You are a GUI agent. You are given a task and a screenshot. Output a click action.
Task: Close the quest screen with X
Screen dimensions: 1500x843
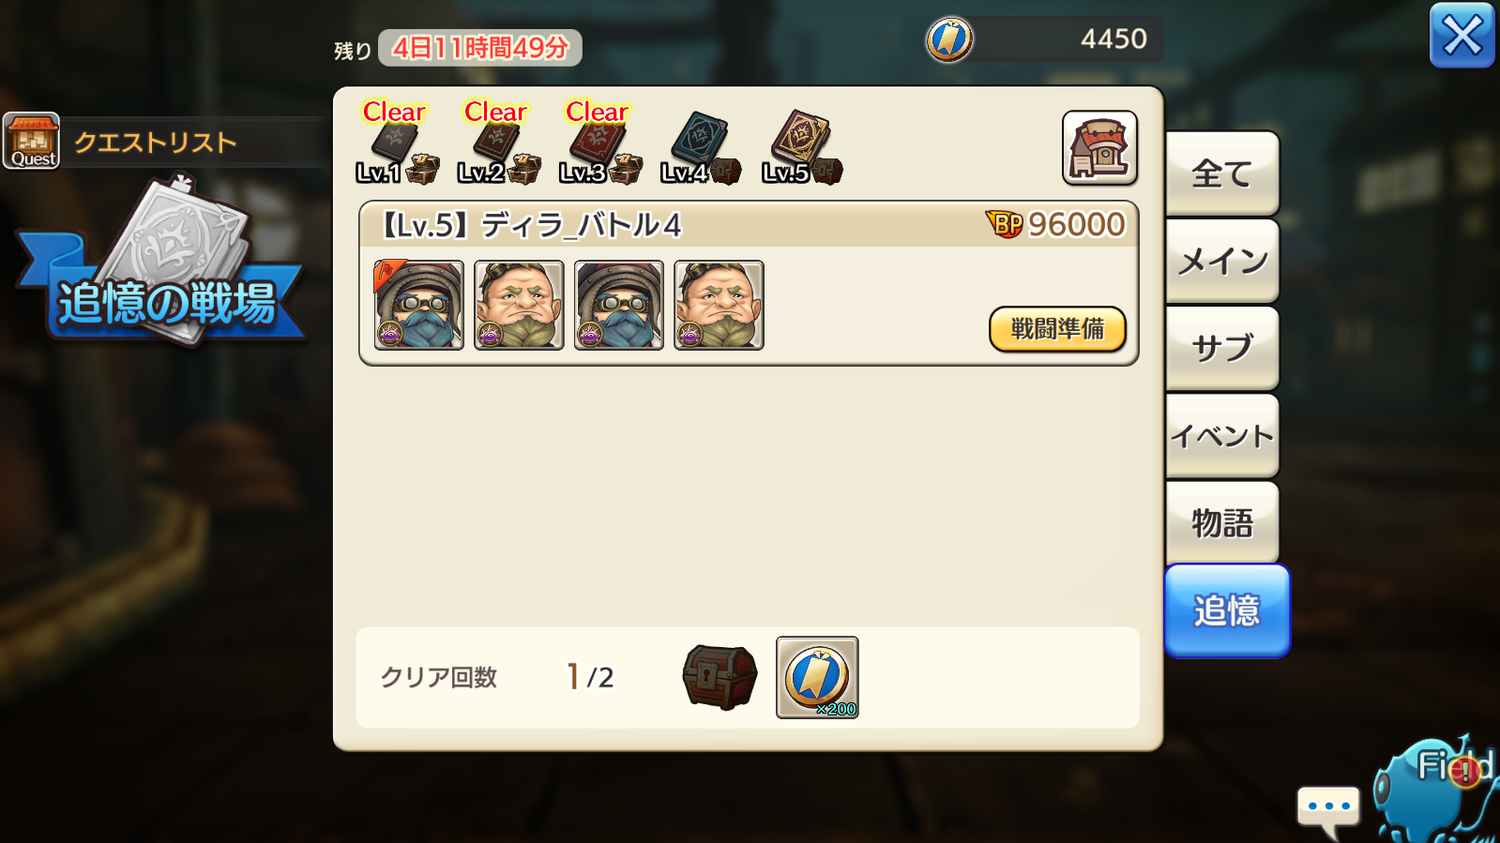[1462, 36]
